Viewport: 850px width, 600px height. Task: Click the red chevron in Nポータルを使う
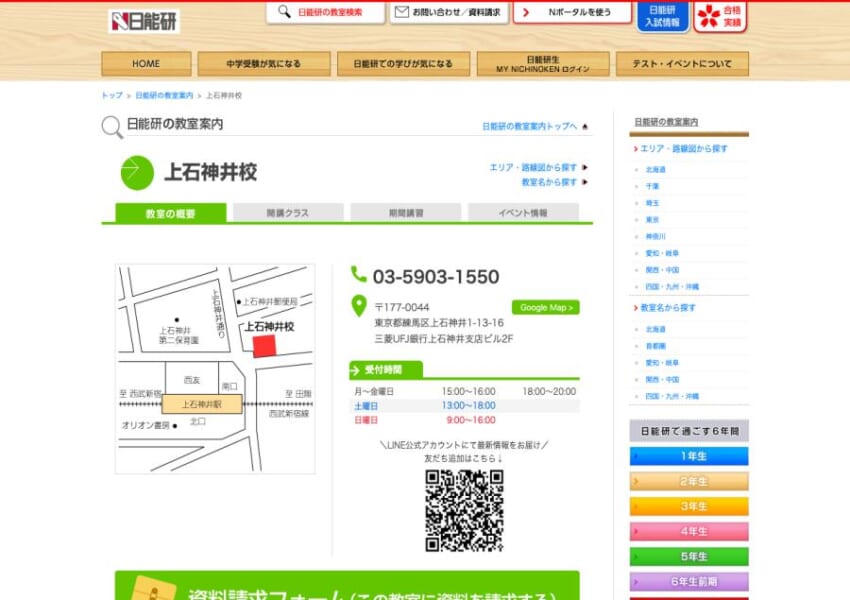coord(526,12)
